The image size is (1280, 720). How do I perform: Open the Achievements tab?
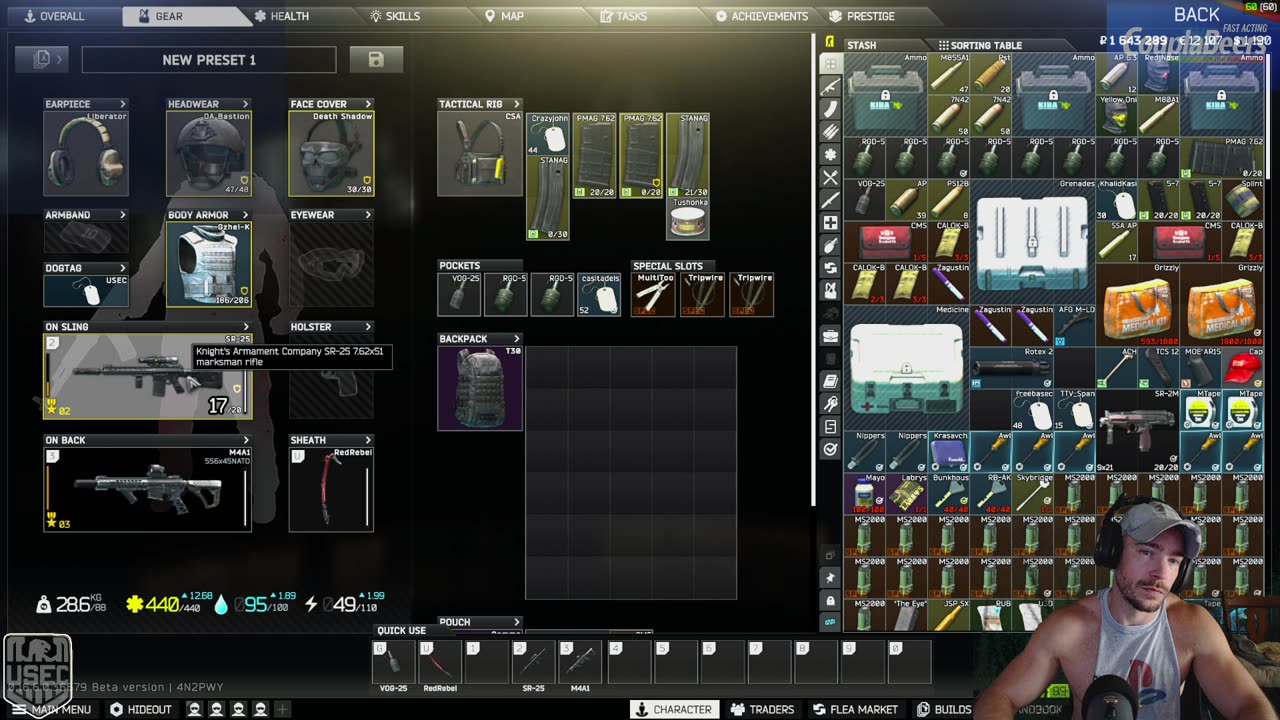tap(761, 16)
